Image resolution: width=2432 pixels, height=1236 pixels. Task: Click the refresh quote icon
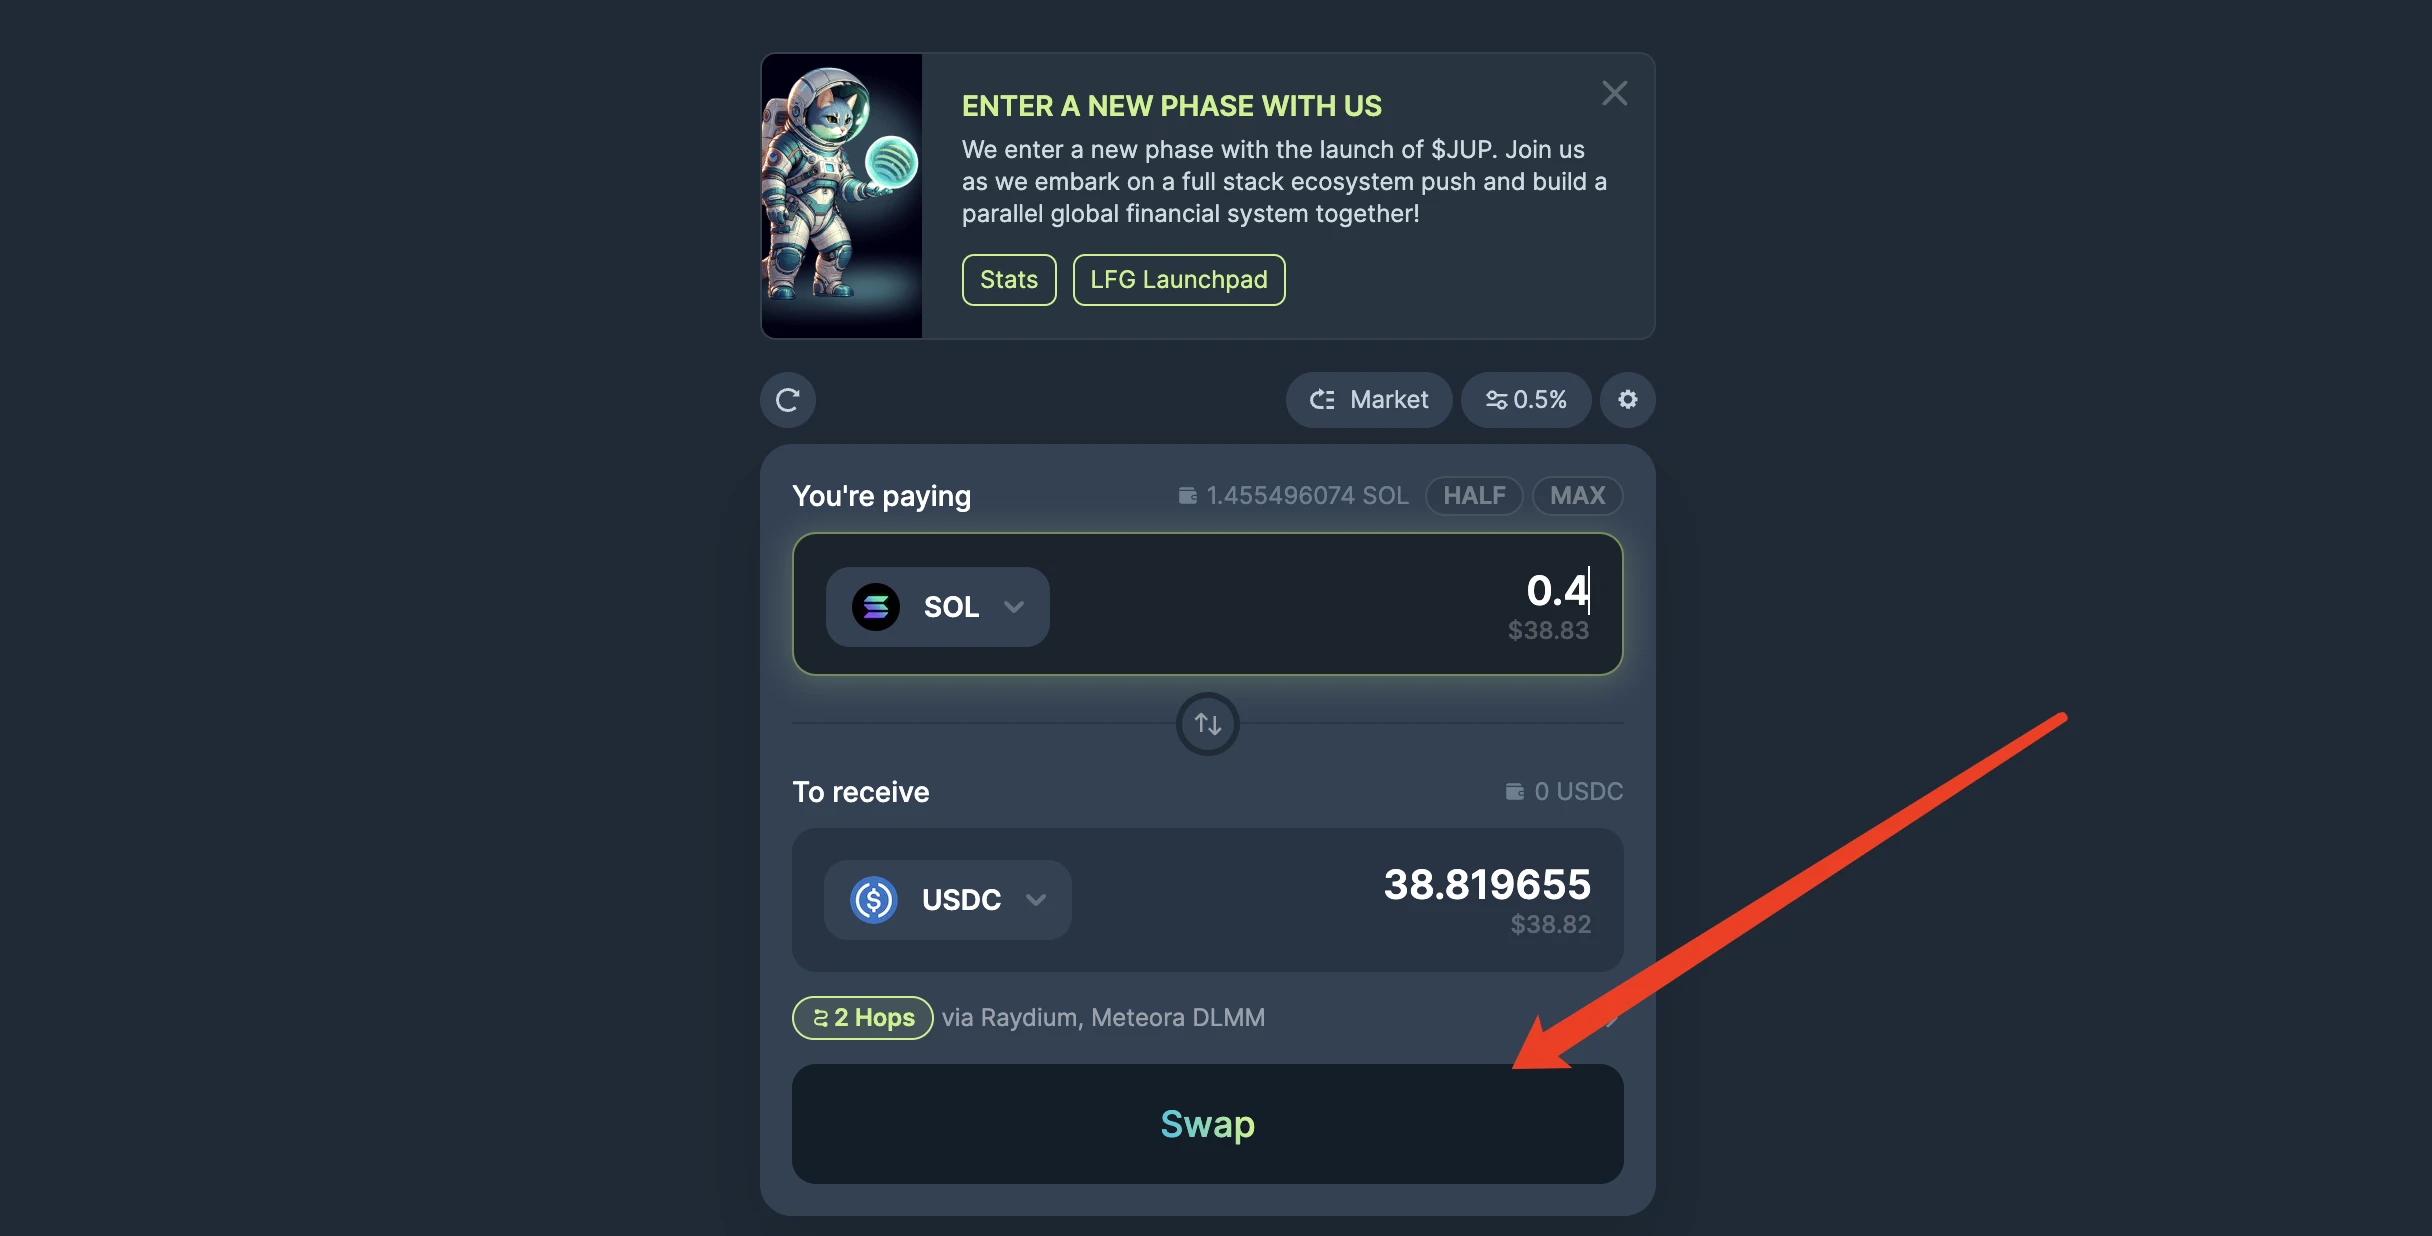[788, 400]
